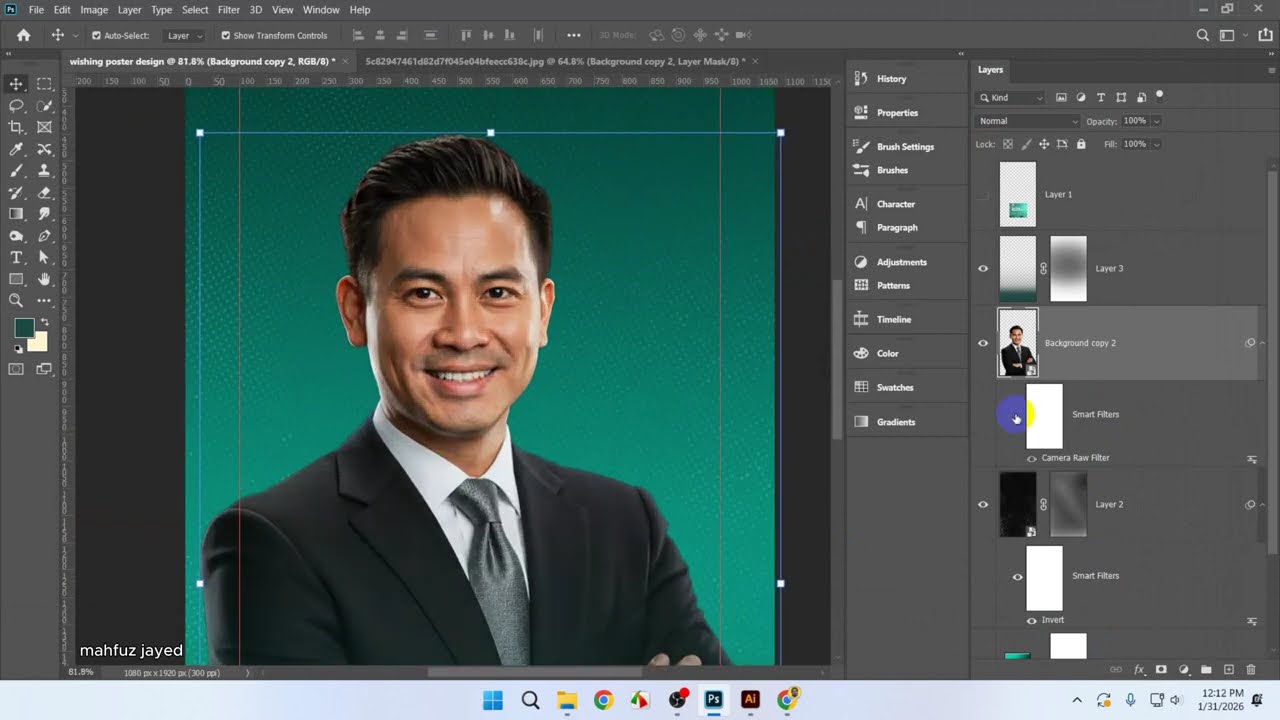Swap foreground and background colors
The image size is (1280, 720).
(44, 322)
